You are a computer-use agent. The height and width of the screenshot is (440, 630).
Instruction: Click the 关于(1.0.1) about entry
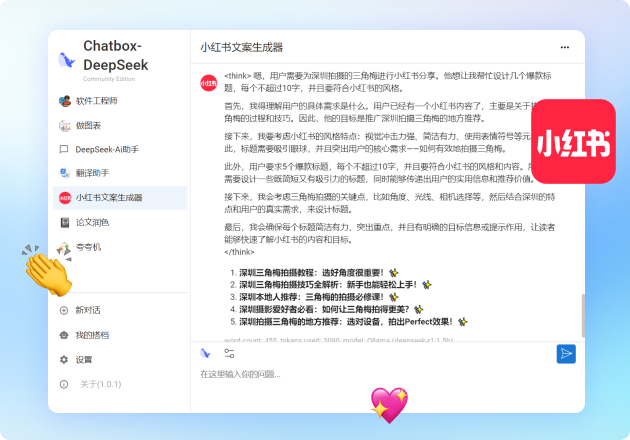(x=100, y=384)
